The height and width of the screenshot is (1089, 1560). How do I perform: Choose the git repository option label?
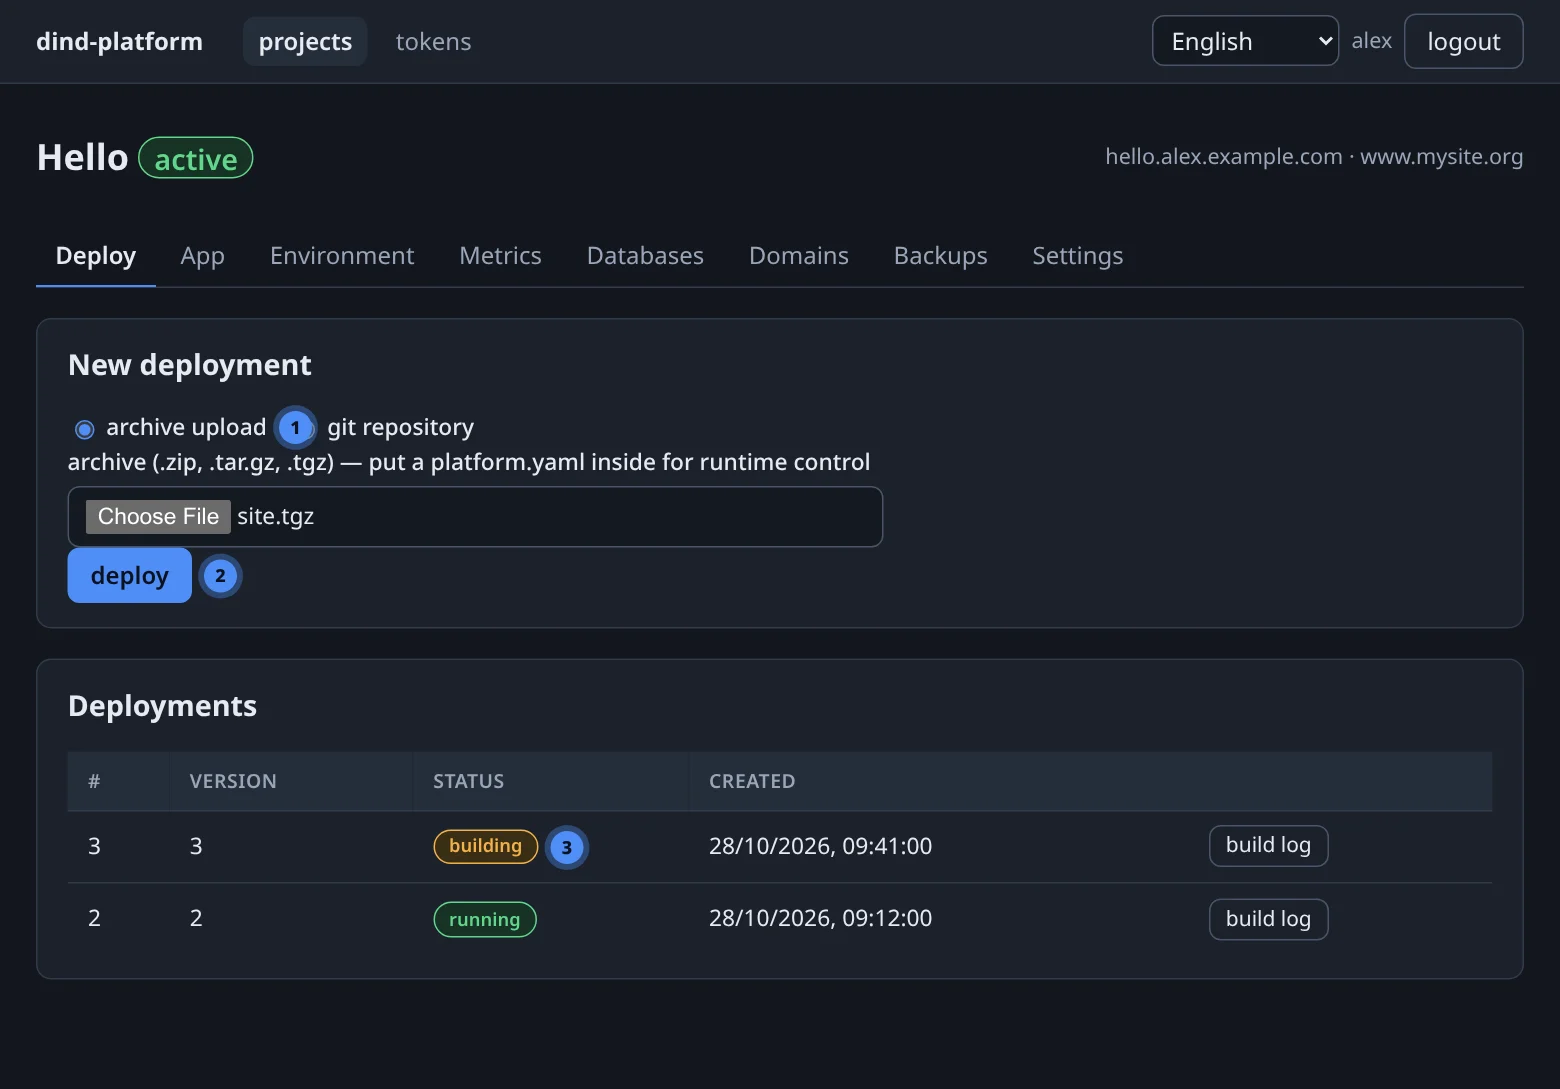(400, 427)
